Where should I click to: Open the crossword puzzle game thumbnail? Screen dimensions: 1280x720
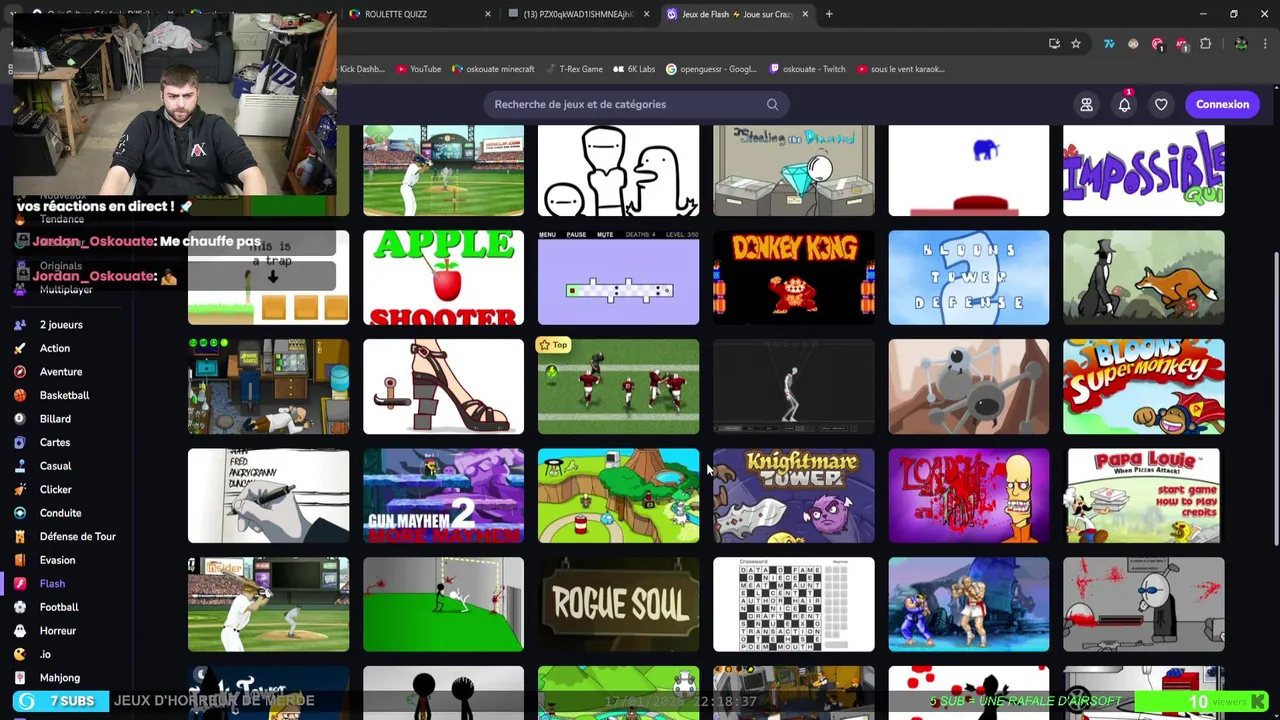tap(793, 604)
